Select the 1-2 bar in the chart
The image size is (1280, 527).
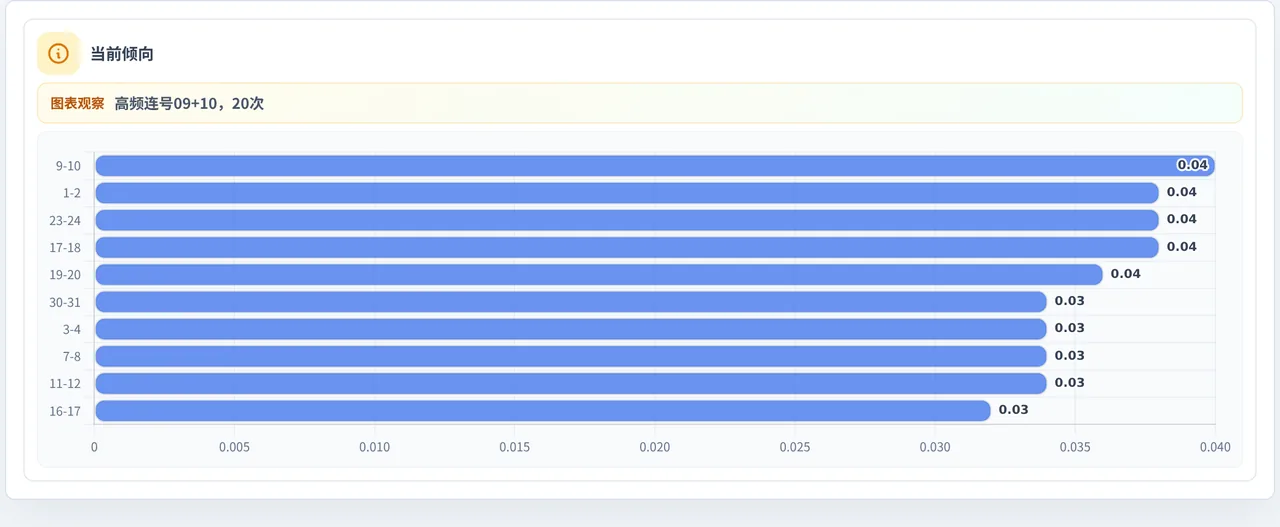pyautogui.click(x=627, y=193)
